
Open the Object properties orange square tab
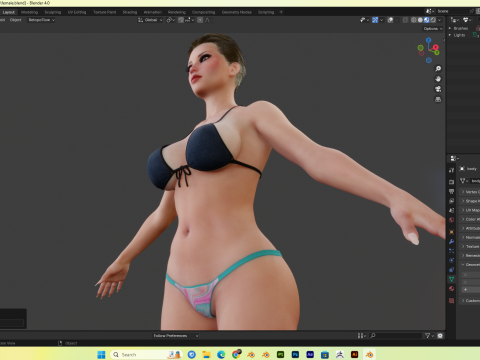pyautogui.click(x=451, y=232)
